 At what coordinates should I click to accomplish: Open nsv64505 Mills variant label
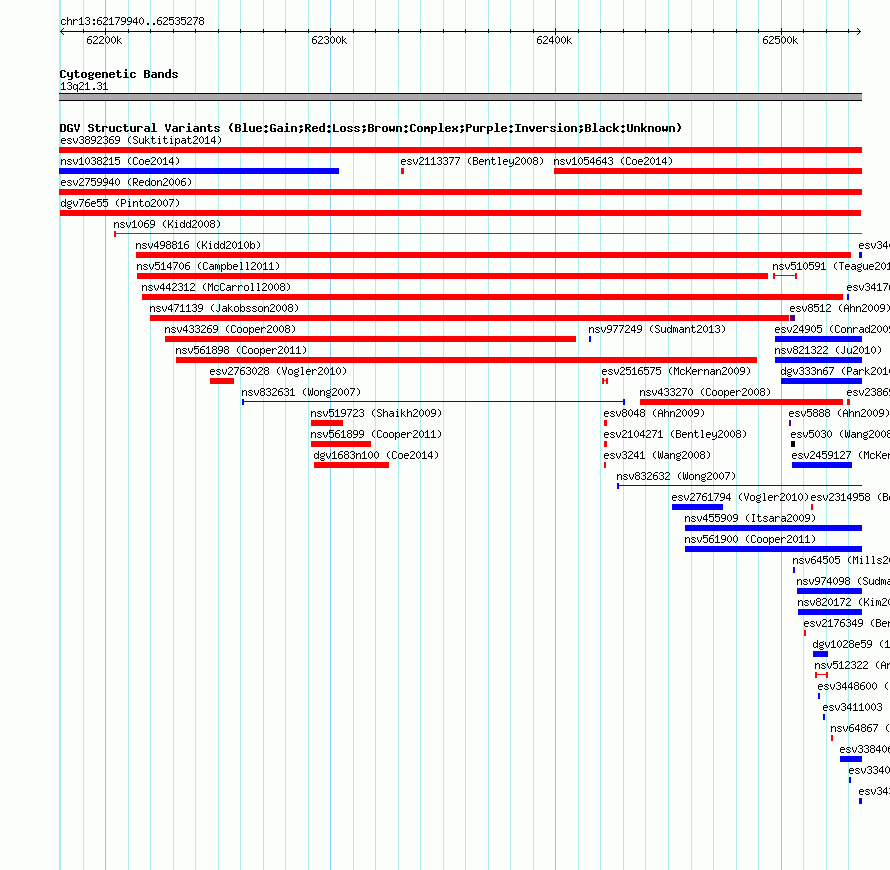tap(841, 560)
